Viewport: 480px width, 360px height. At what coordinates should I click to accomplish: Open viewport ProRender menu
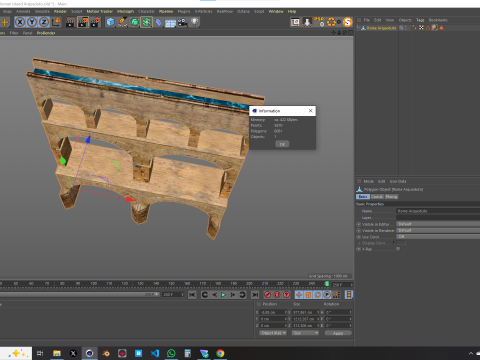46,33
